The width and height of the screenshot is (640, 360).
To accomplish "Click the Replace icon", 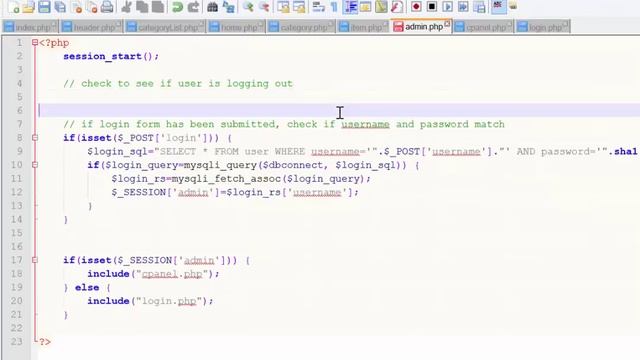I will pos(229,7).
